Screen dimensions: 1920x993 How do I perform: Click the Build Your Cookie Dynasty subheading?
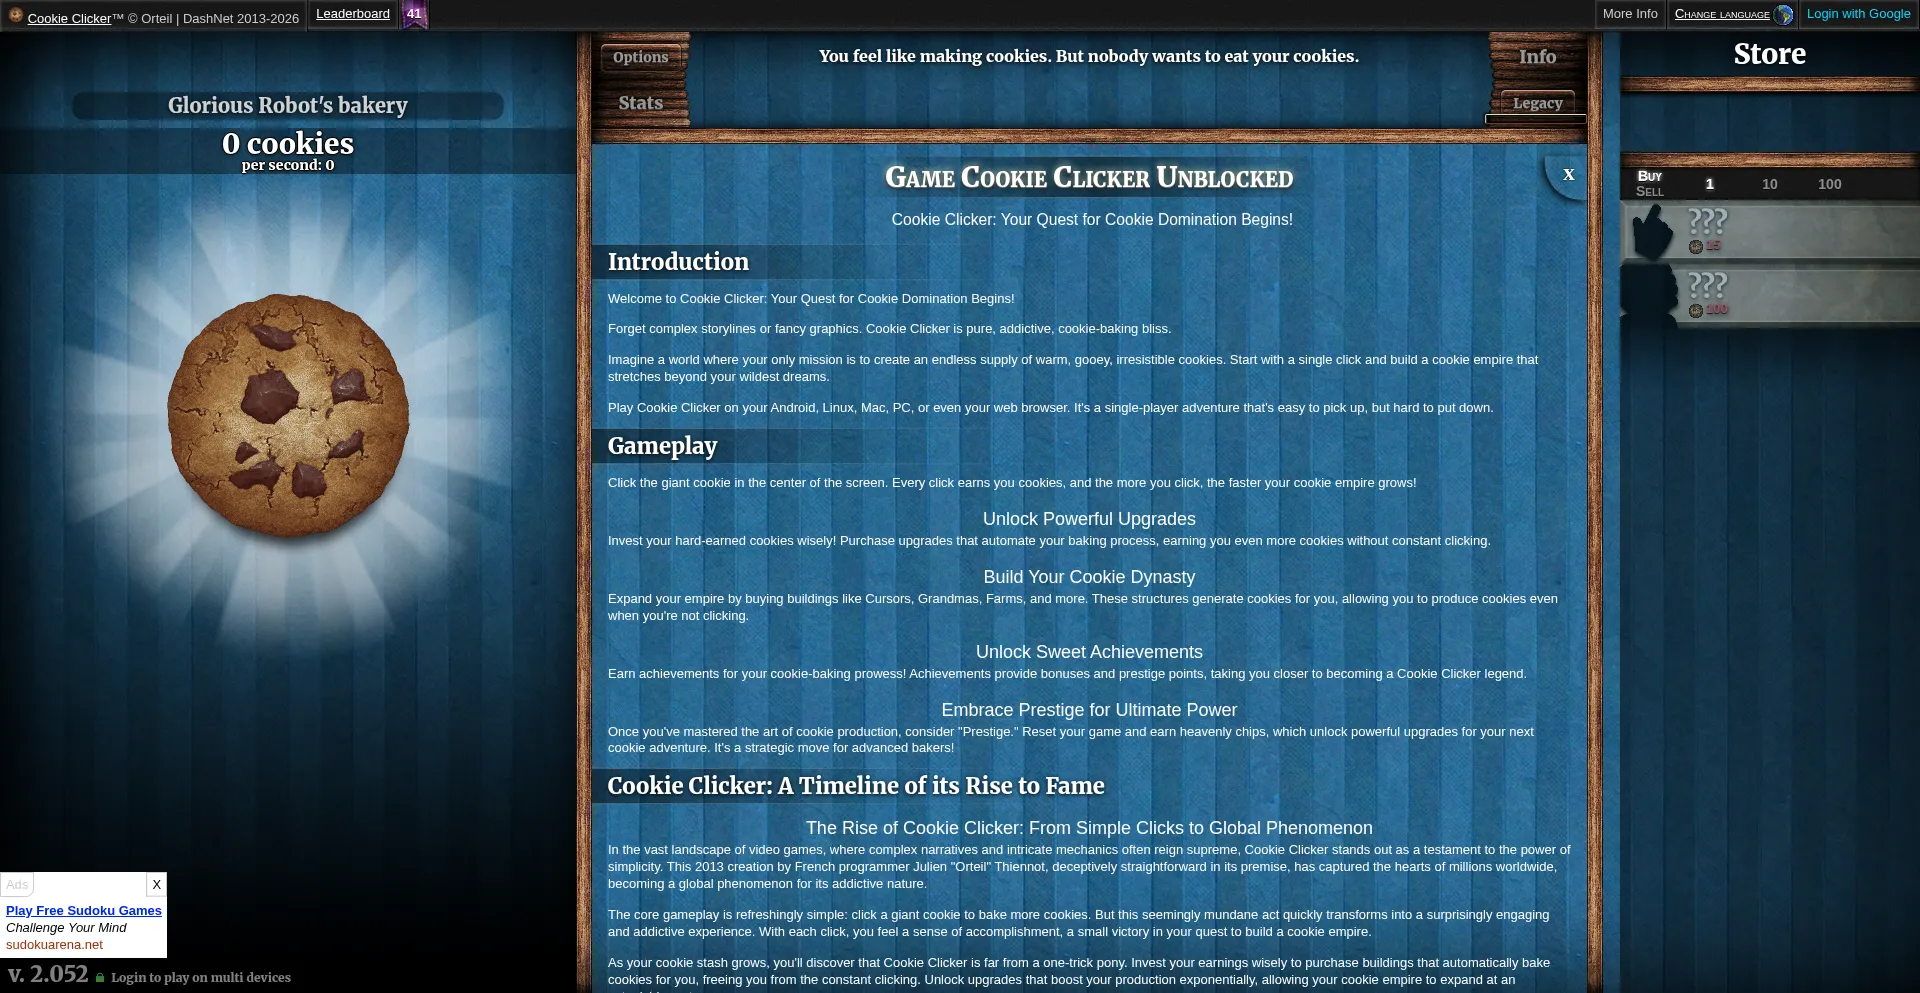(x=1089, y=577)
